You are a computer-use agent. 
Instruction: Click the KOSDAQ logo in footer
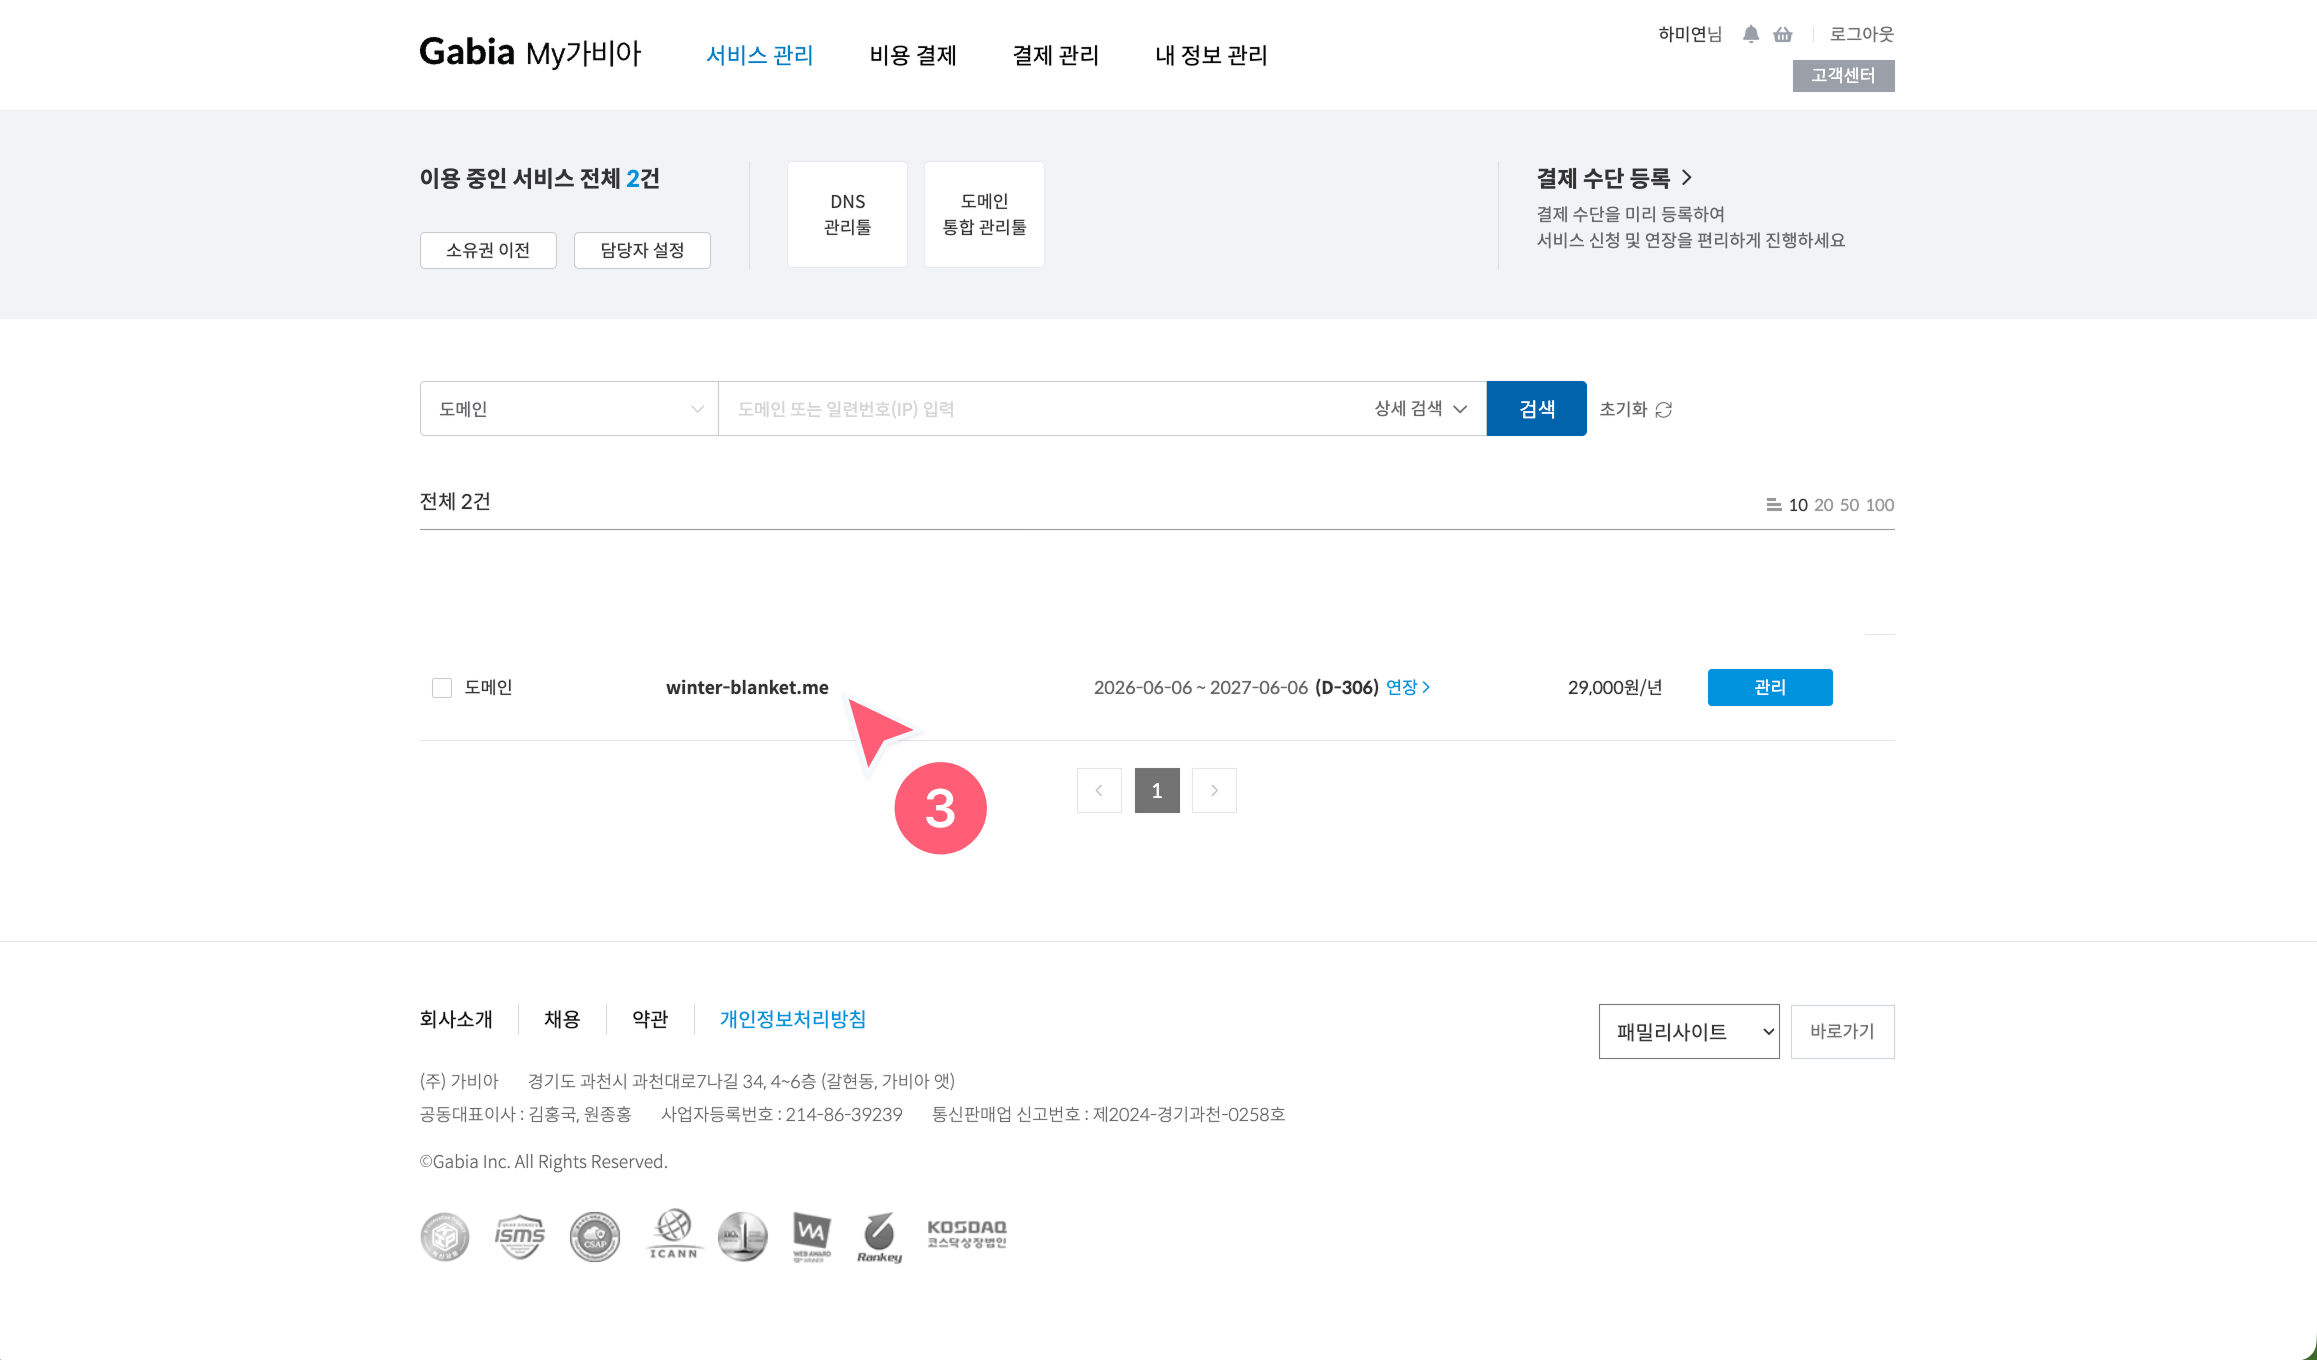click(967, 1234)
